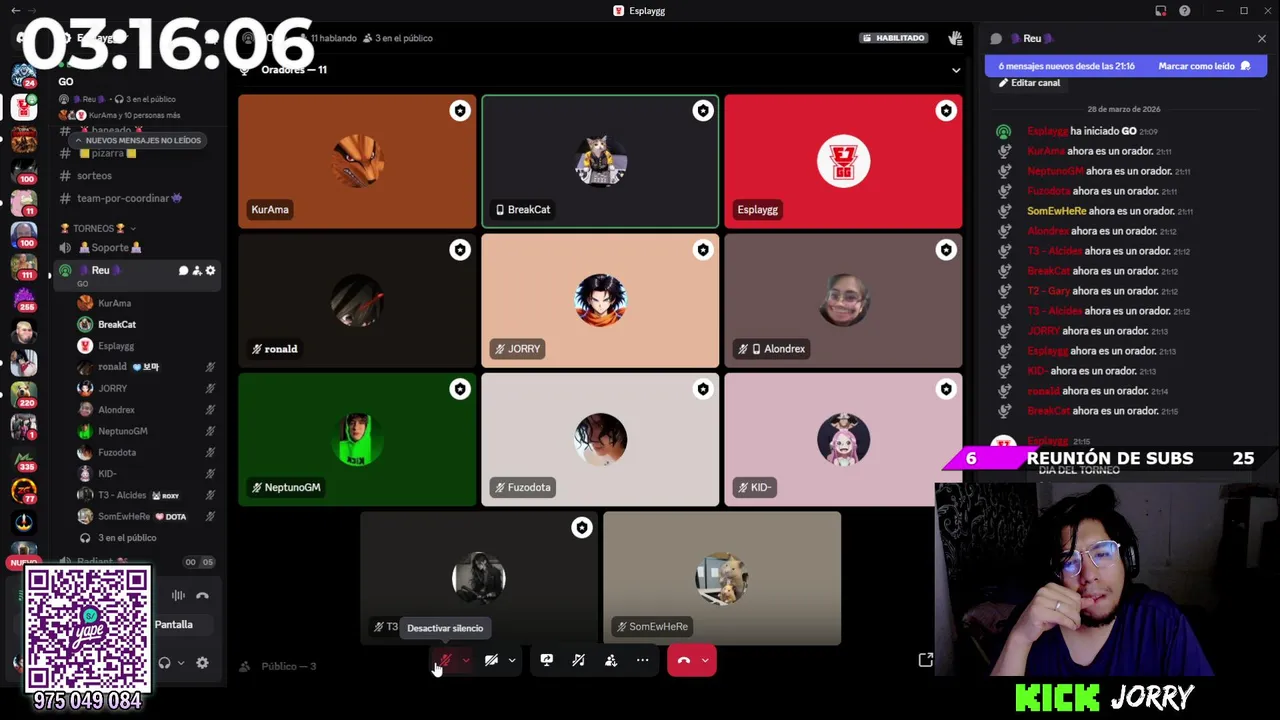Turn on the camera in call bar
The width and height of the screenshot is (1280, 720).
pos(491,660)
